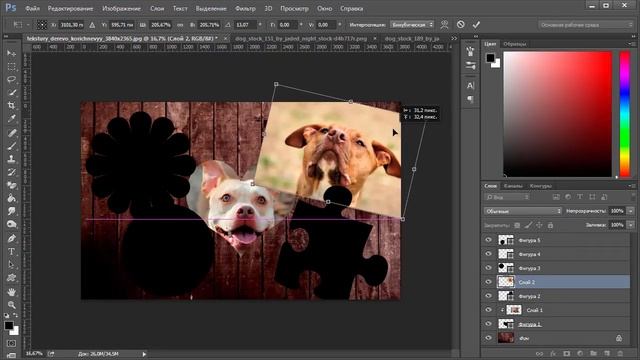Toggle visibility of Слой 1 layer

[488, 310]
